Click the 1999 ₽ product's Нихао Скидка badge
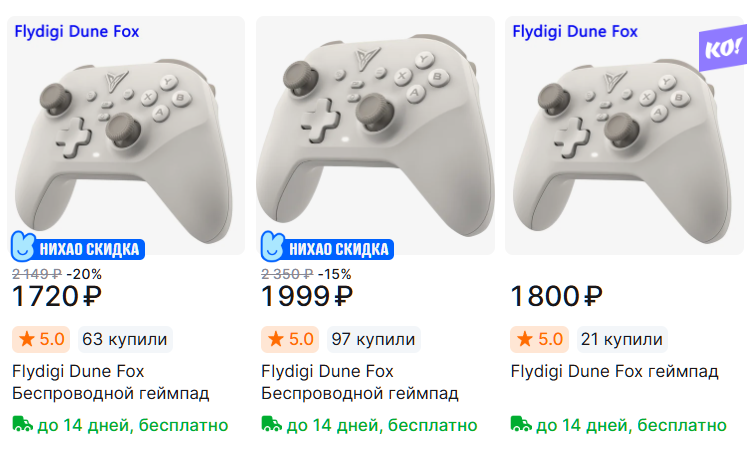The width and height of the screenshot is (748, 449). coord(325,247)
